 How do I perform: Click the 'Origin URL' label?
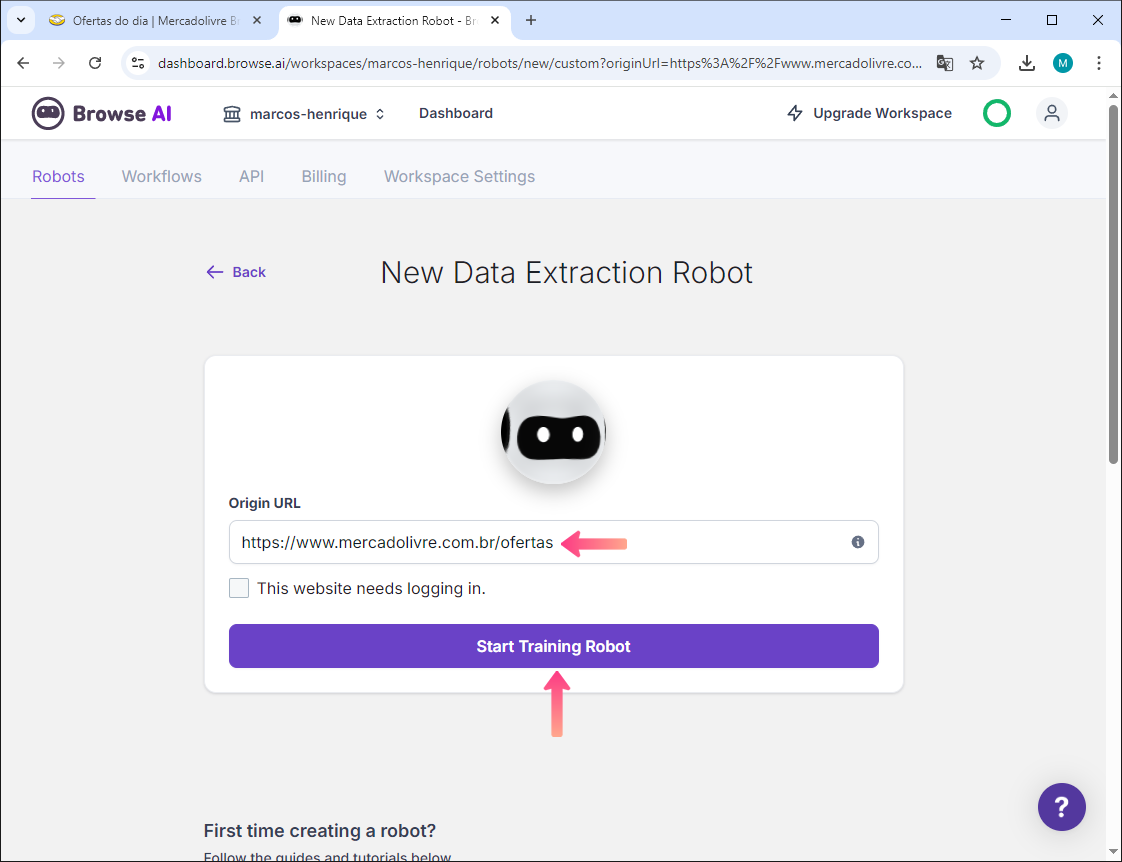265,503
